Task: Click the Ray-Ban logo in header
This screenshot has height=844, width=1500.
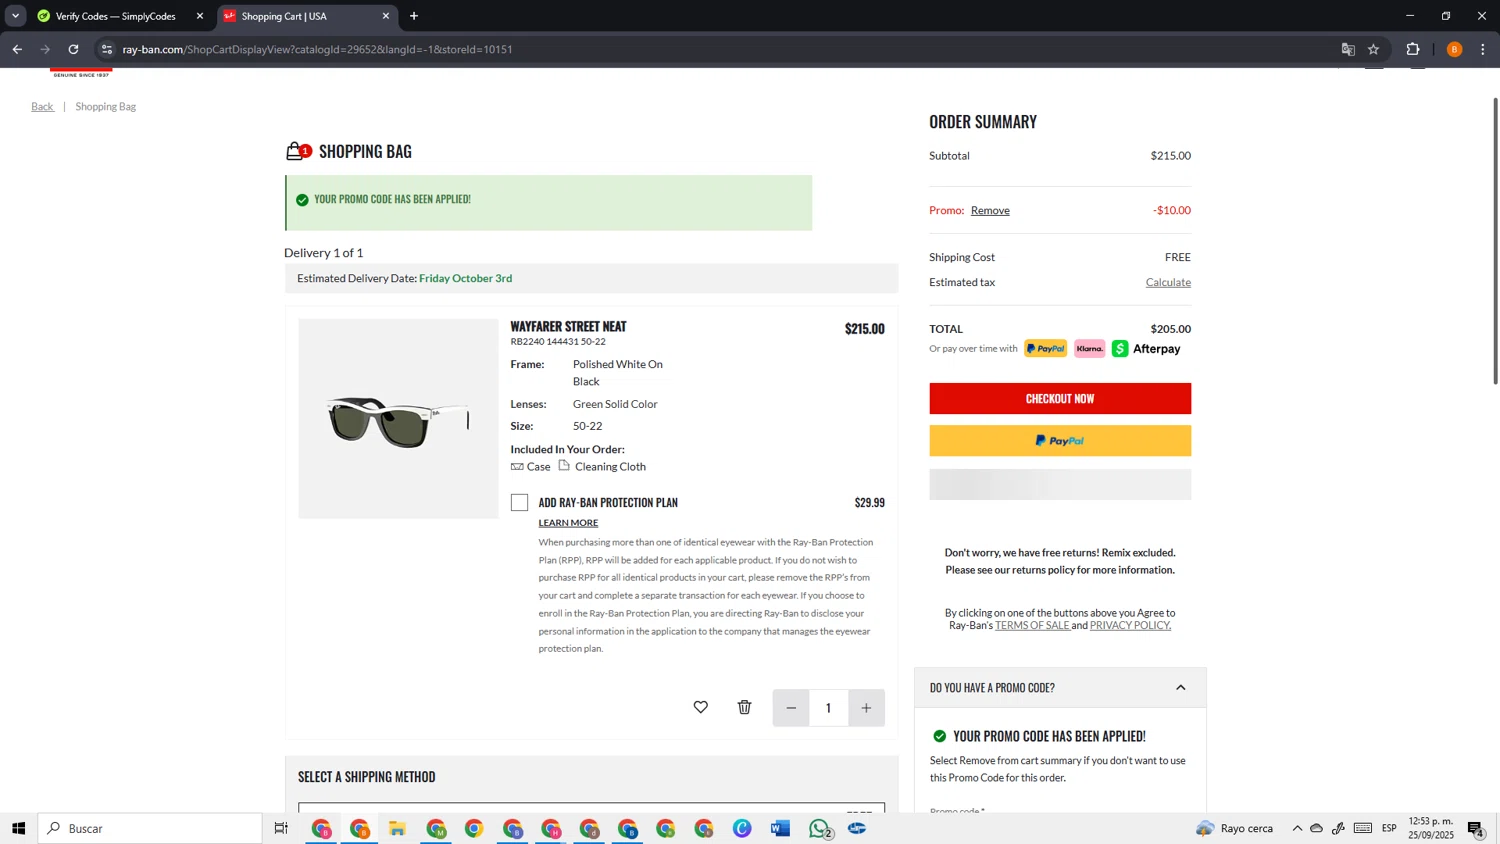Action: pos(81,73)
